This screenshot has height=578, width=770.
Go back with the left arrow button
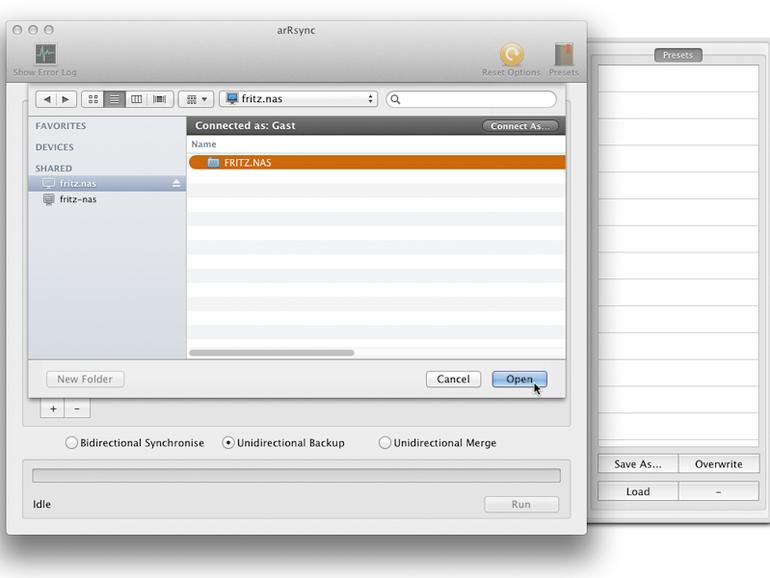tap(47, 99)
